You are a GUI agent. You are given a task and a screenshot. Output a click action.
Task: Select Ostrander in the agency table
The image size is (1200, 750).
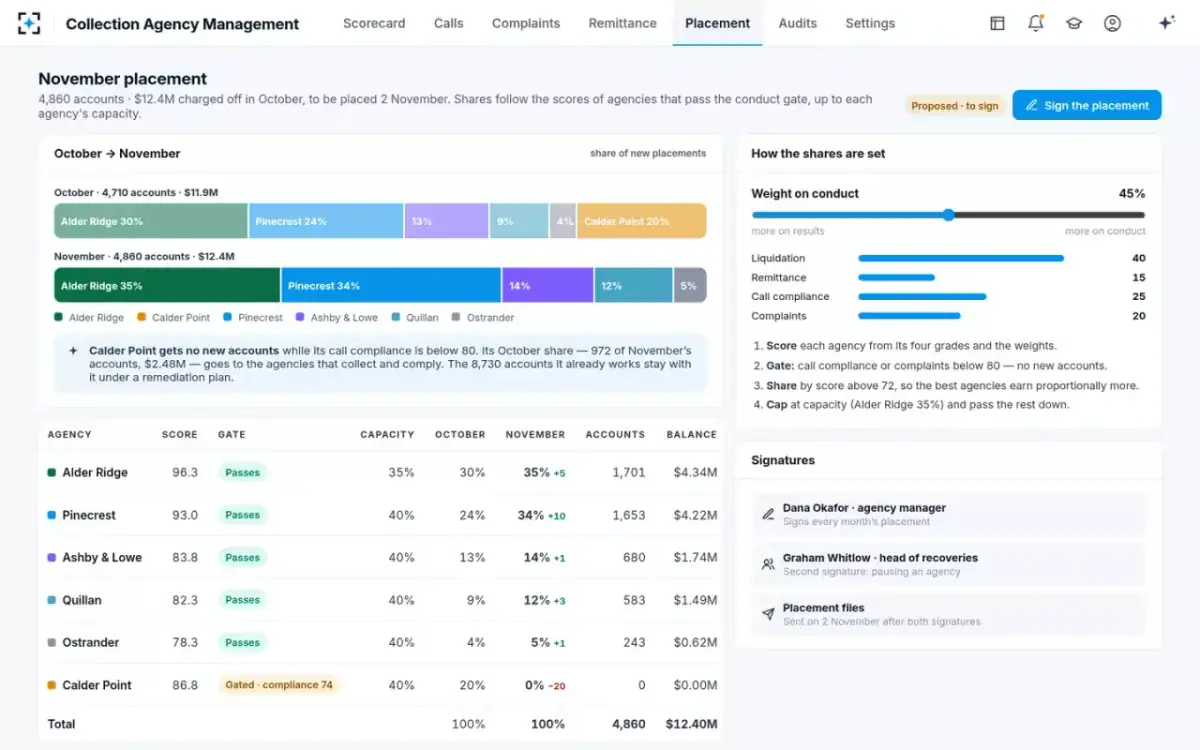(91, 642)
